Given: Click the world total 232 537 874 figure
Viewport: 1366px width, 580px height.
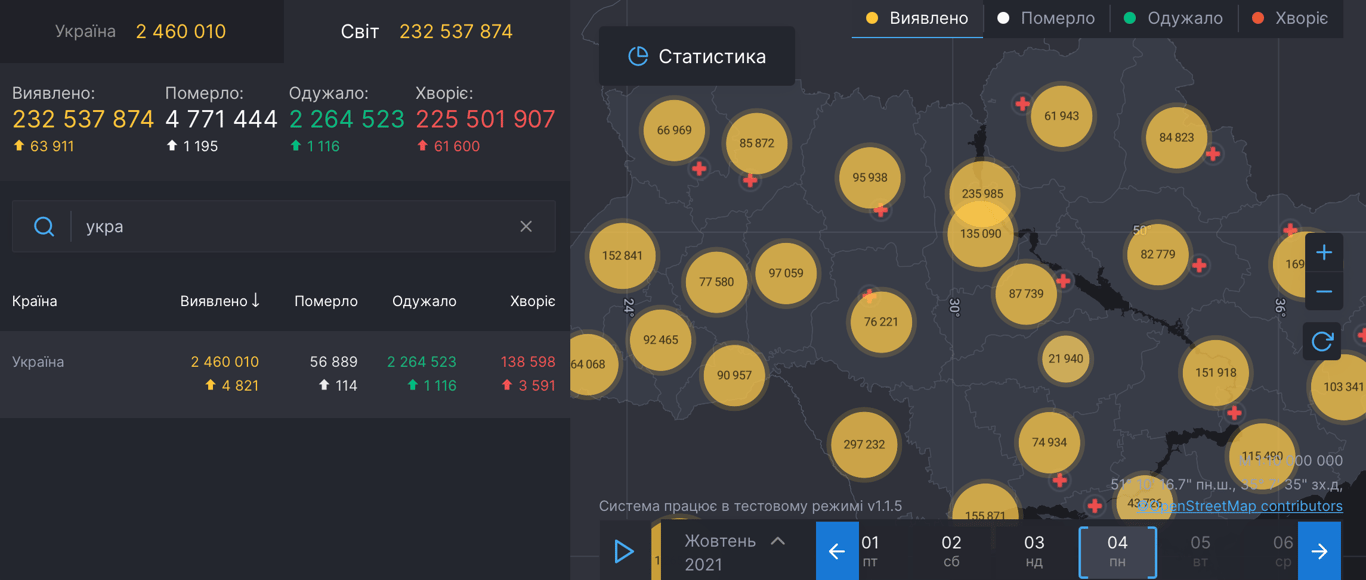Looking at the screenshot, I should coord(456,31).
